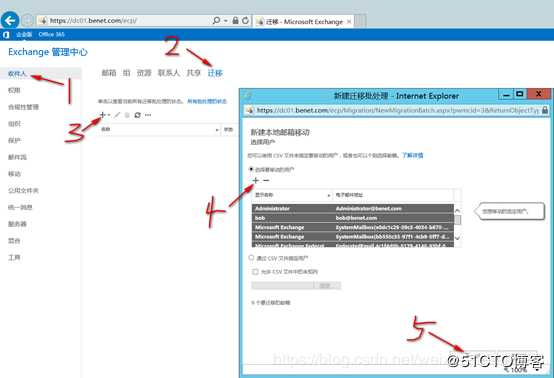
Task: Switch to the '邮箱' tab
Action: point(109,73)
